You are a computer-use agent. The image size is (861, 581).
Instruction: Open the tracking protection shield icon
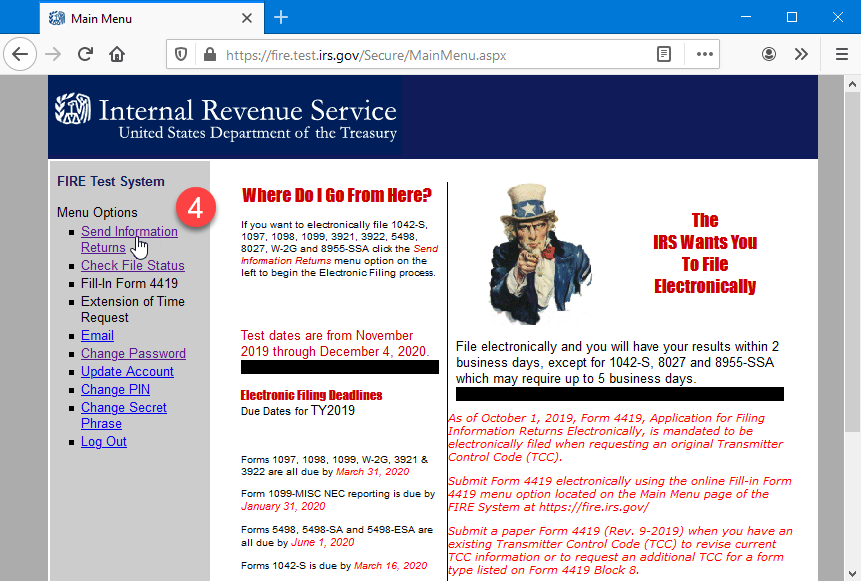coord(181,55)
